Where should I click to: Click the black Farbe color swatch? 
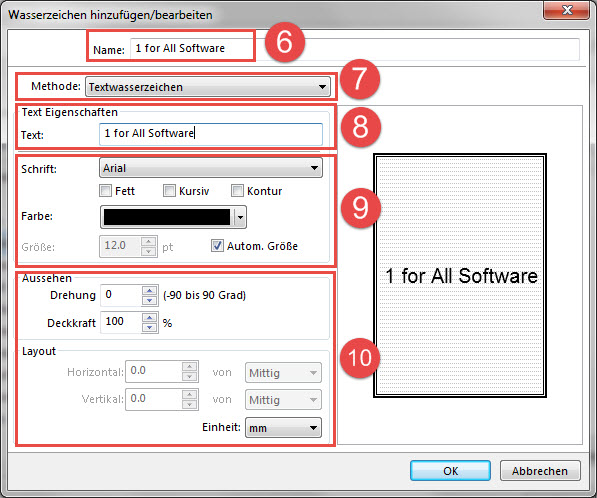[x=167, y=217]
